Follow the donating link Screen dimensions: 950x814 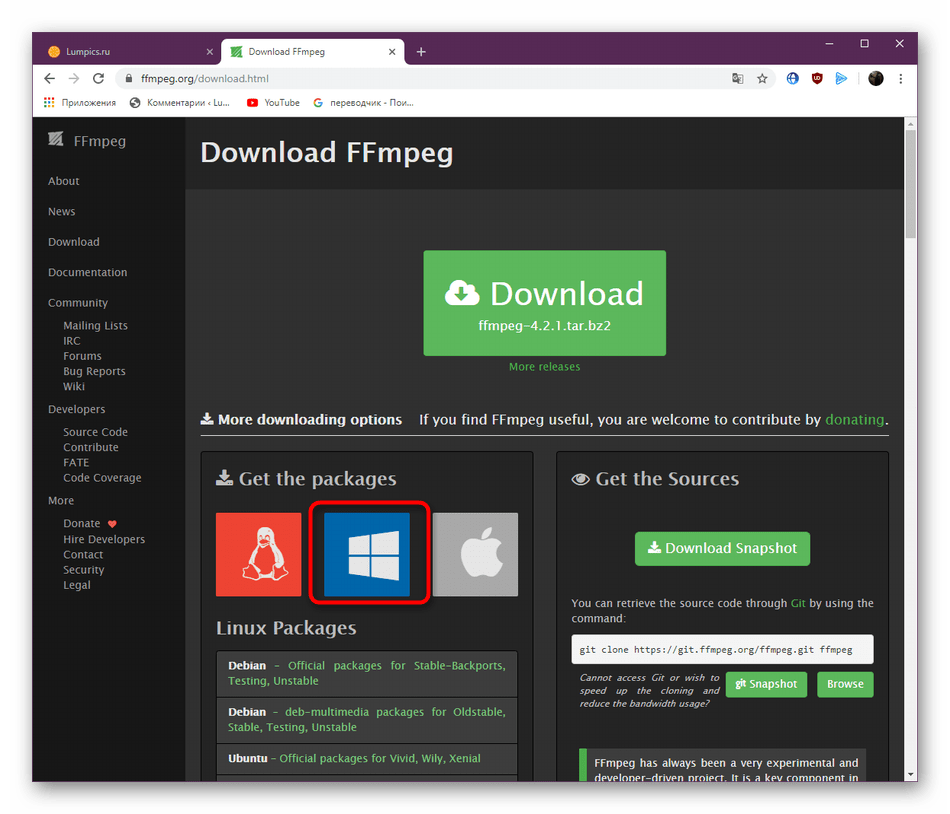854,419
